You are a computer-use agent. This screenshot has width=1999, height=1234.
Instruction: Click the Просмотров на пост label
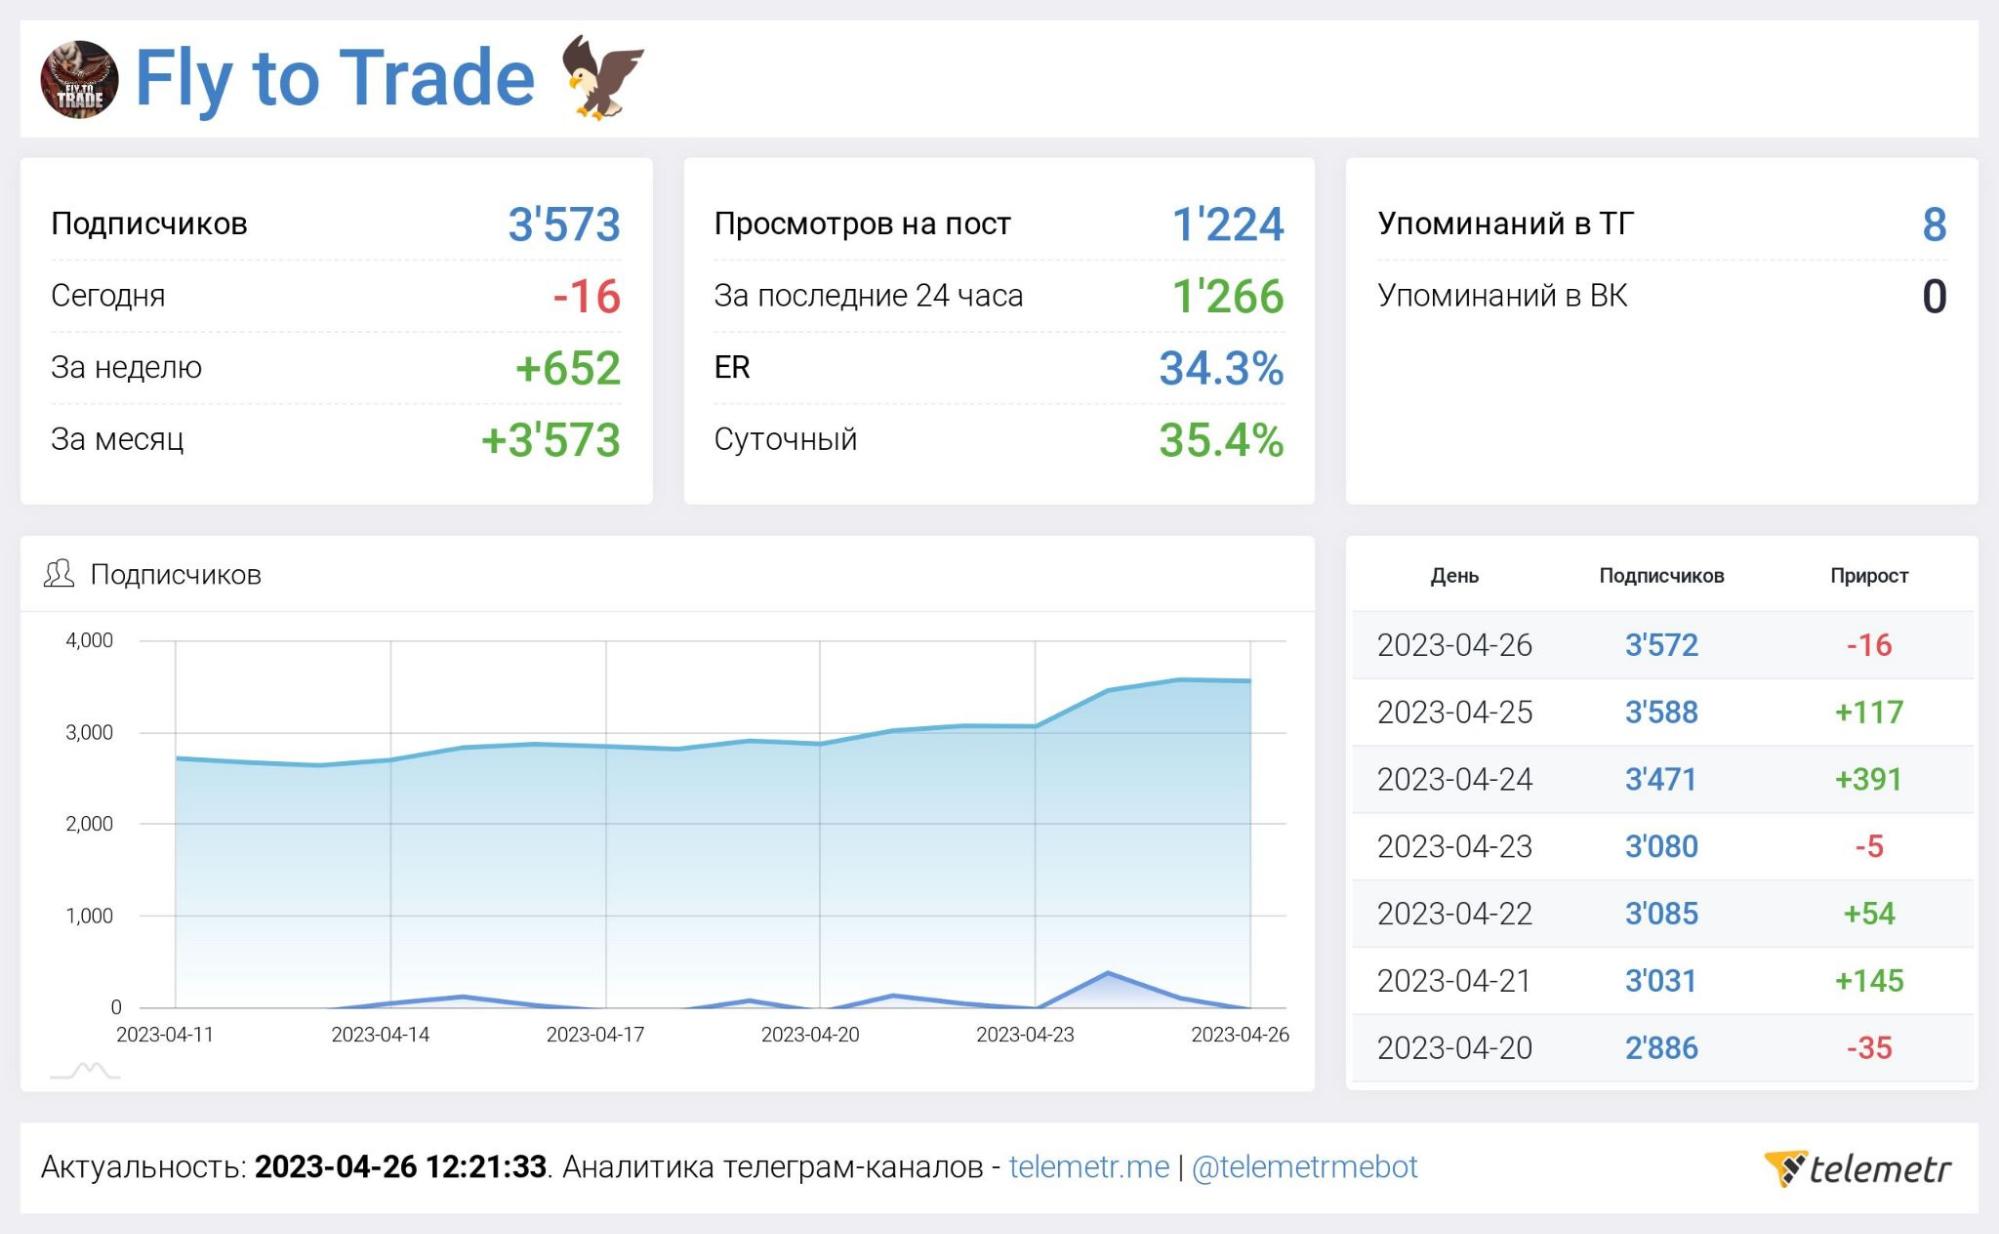tap(862, 224)
